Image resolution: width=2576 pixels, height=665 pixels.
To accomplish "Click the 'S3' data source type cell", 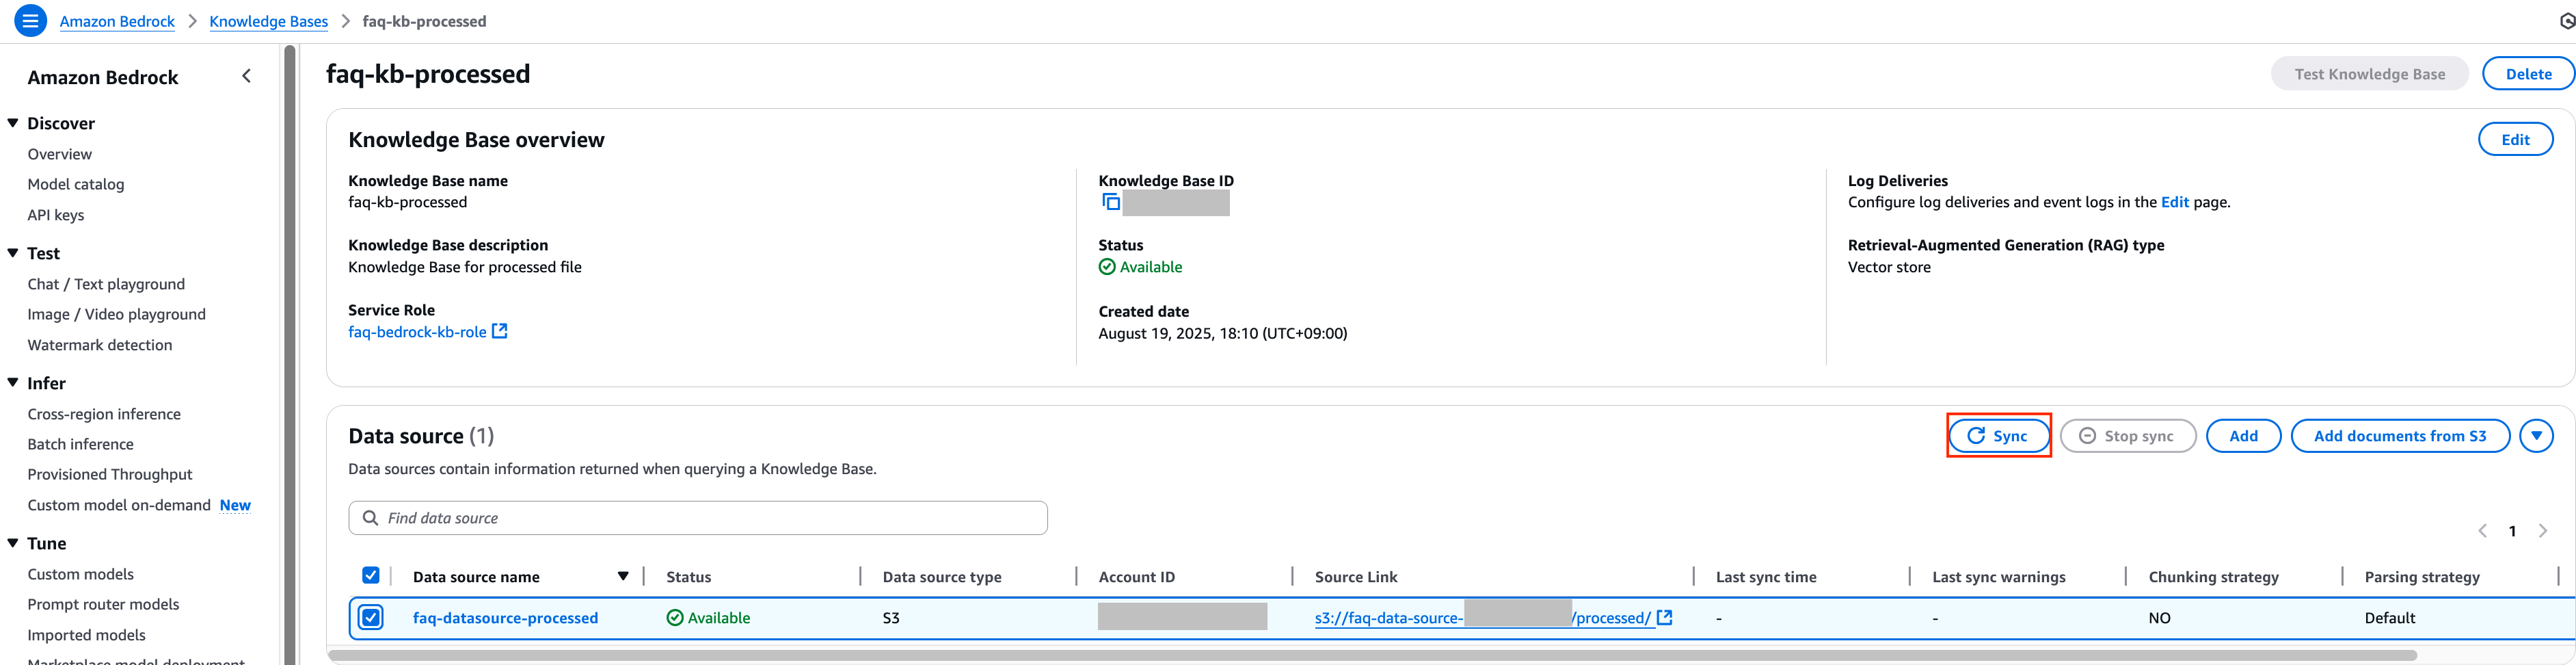I will click(x=891, y=618).
